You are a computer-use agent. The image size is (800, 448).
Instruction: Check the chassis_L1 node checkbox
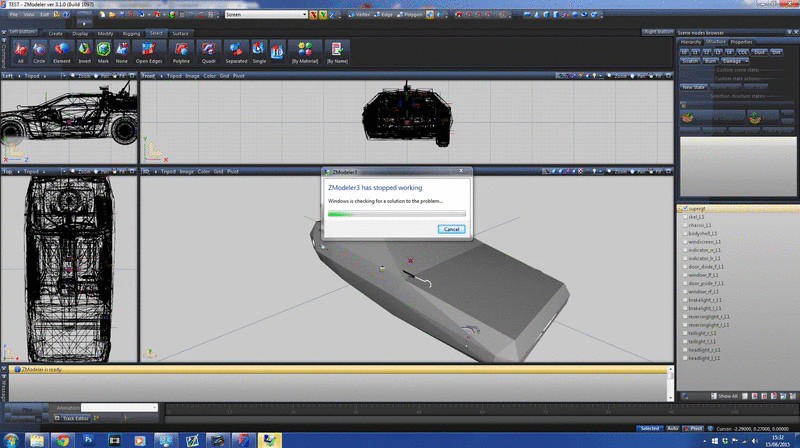685,225
